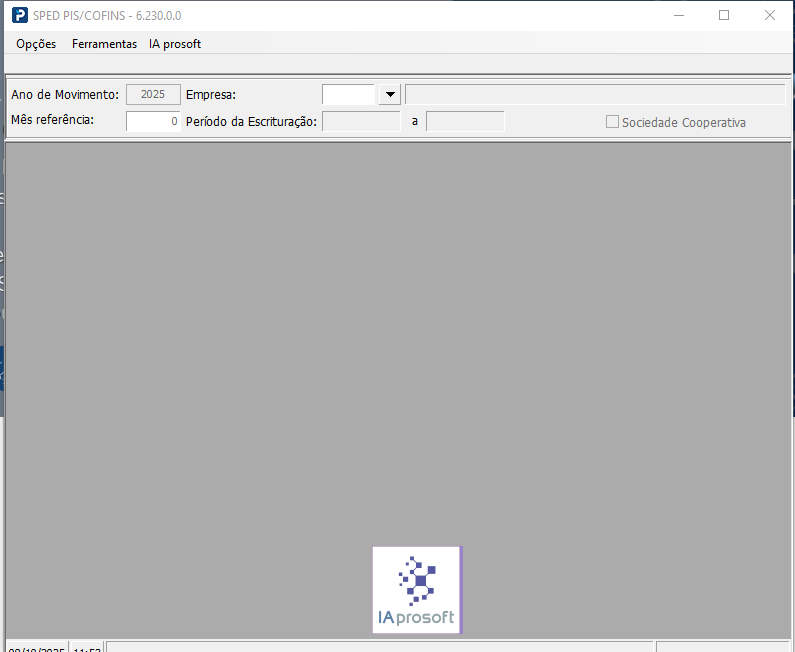Click the 'Período da Escrituração:' label

[251, 122]
